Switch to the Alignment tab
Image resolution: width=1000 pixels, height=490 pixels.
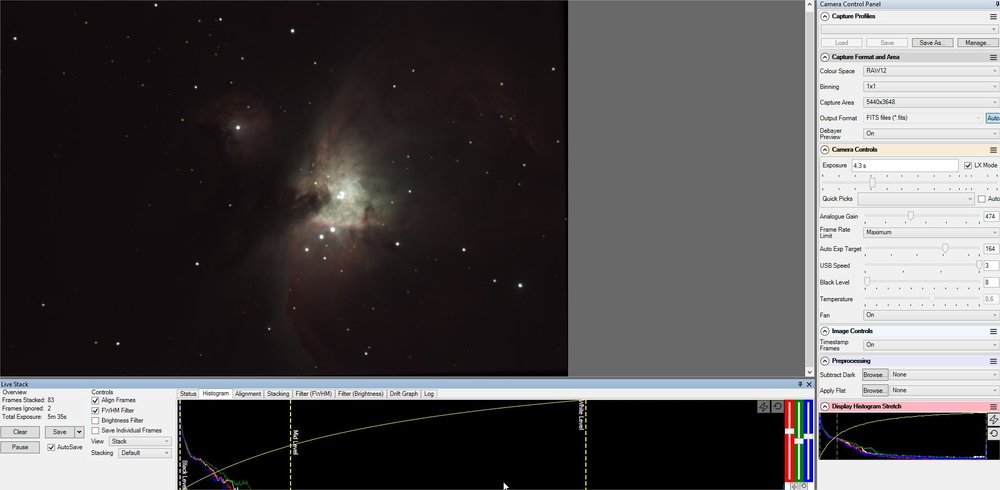(x=248, y=394)
